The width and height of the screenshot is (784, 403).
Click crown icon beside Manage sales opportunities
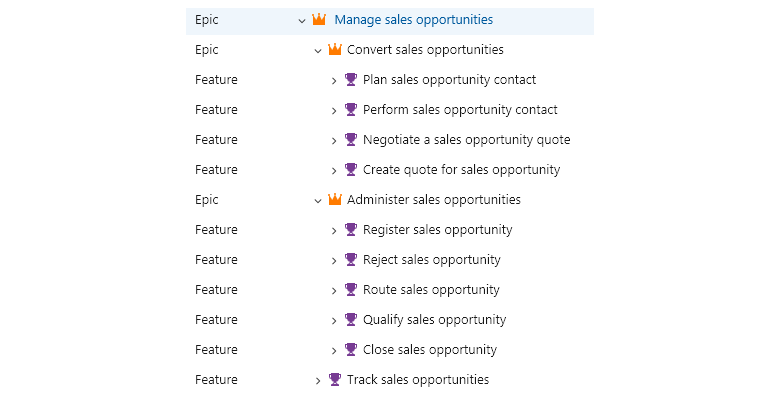(x=319, y=20)
